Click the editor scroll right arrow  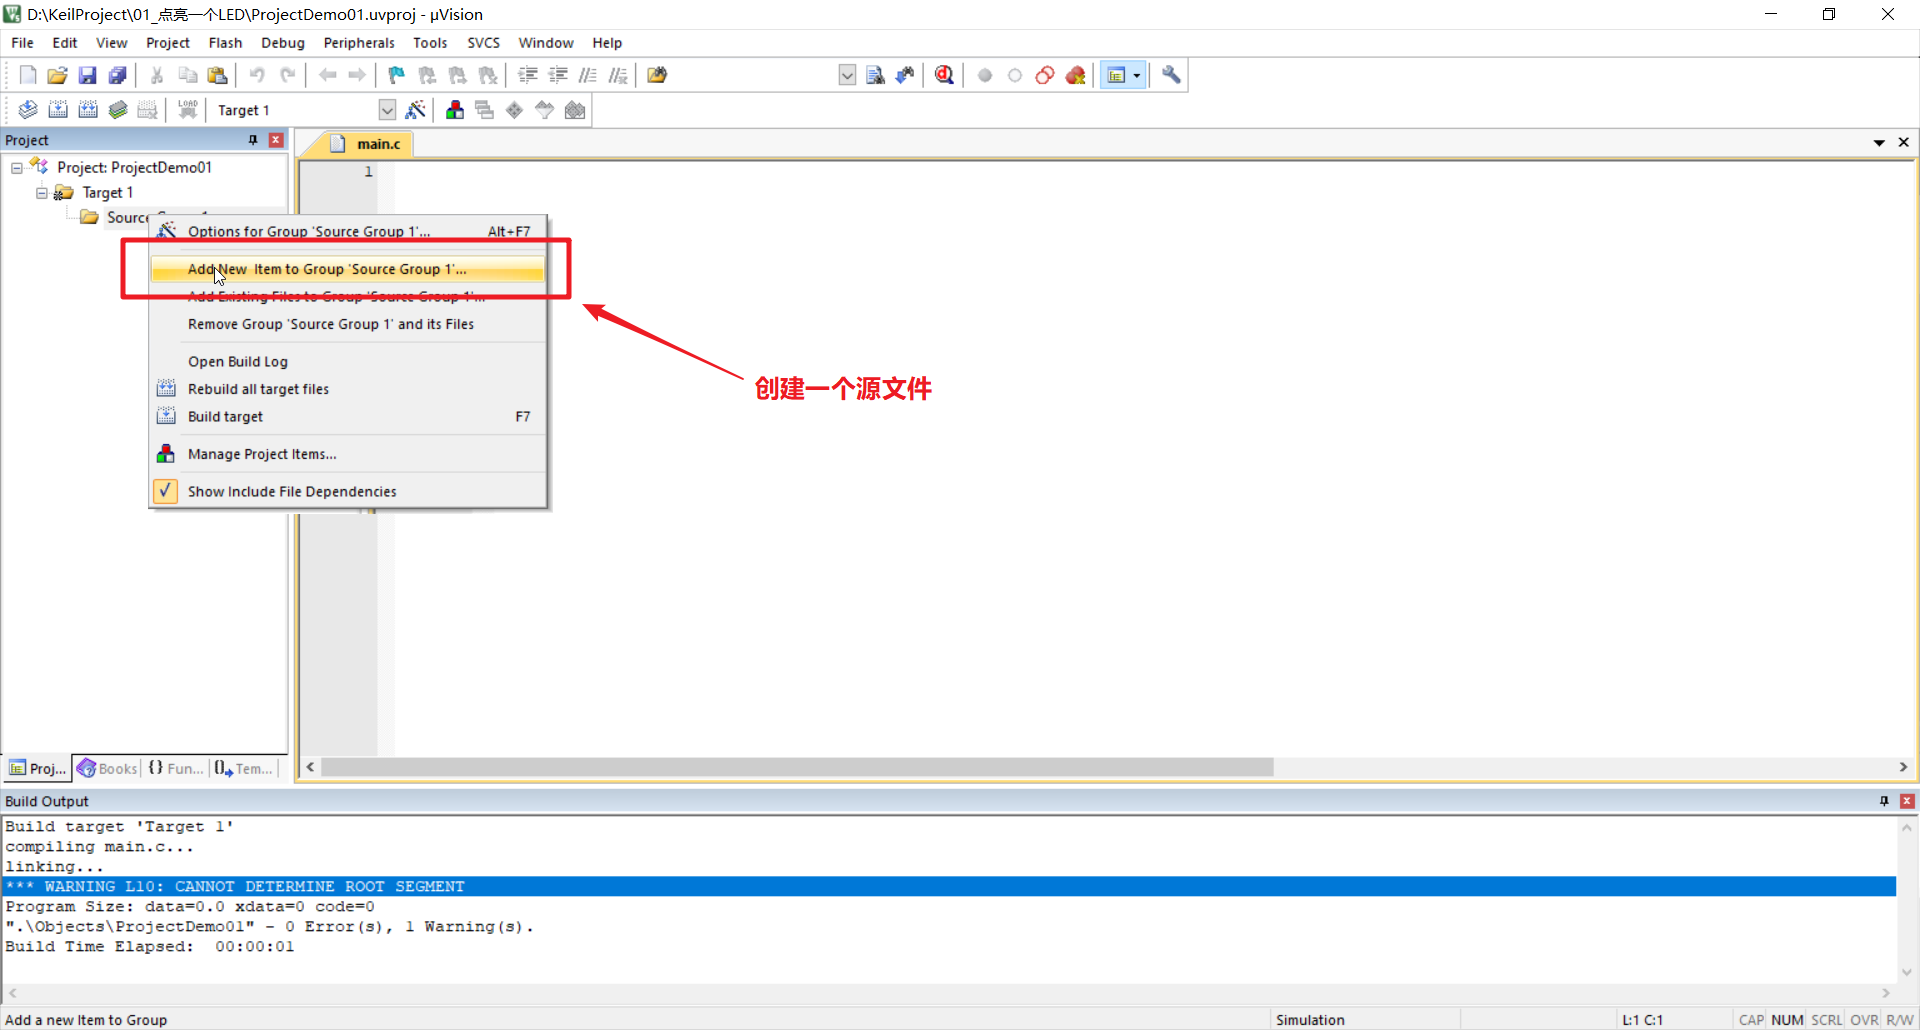[1902, 767]
